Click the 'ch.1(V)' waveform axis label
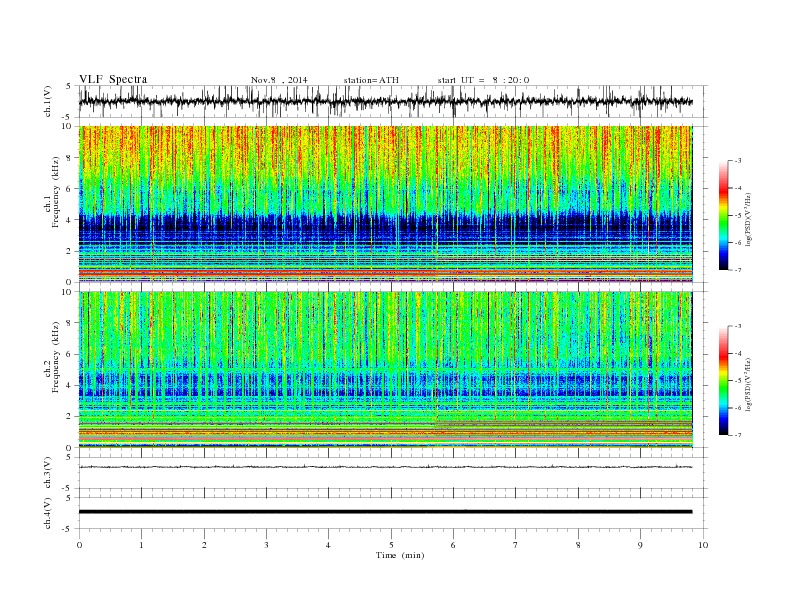792x612 pixels. (x=47, y=101)
